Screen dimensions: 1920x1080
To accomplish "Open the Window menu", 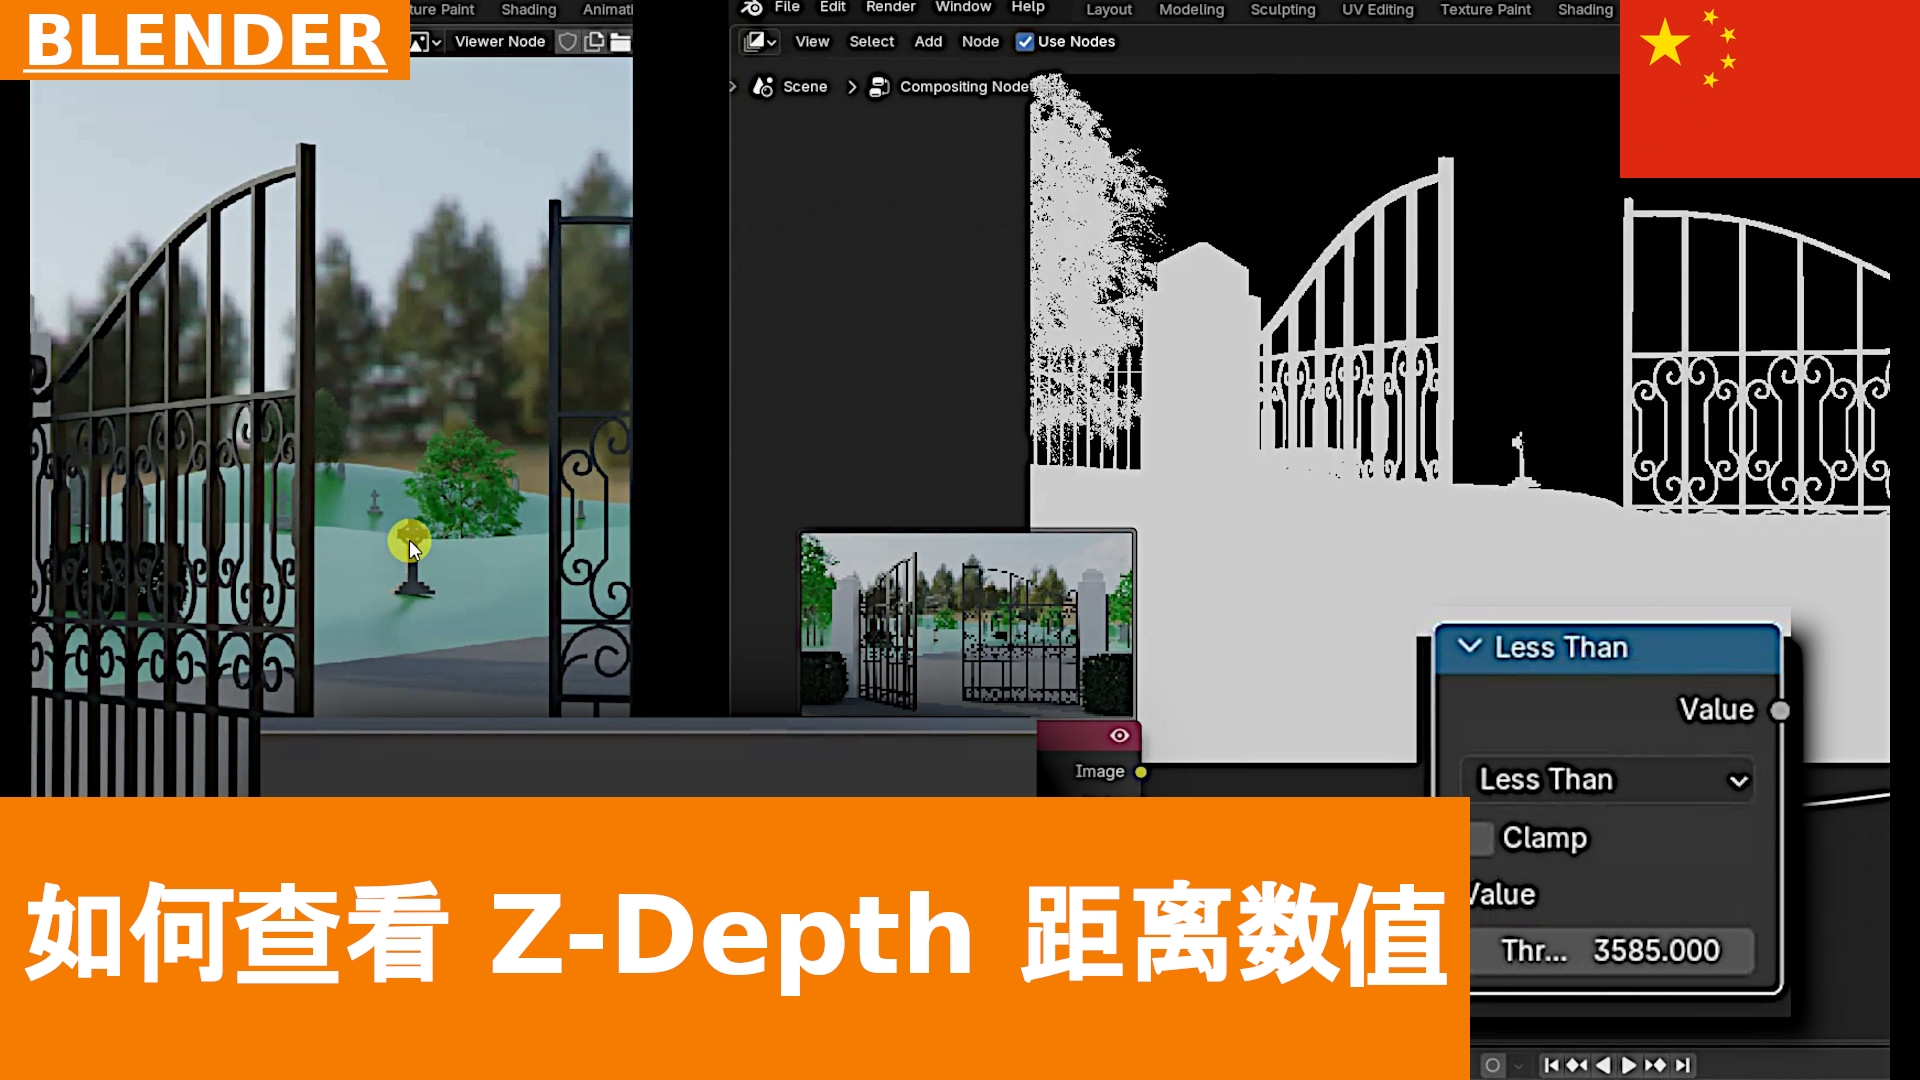I will coord(963,7).
